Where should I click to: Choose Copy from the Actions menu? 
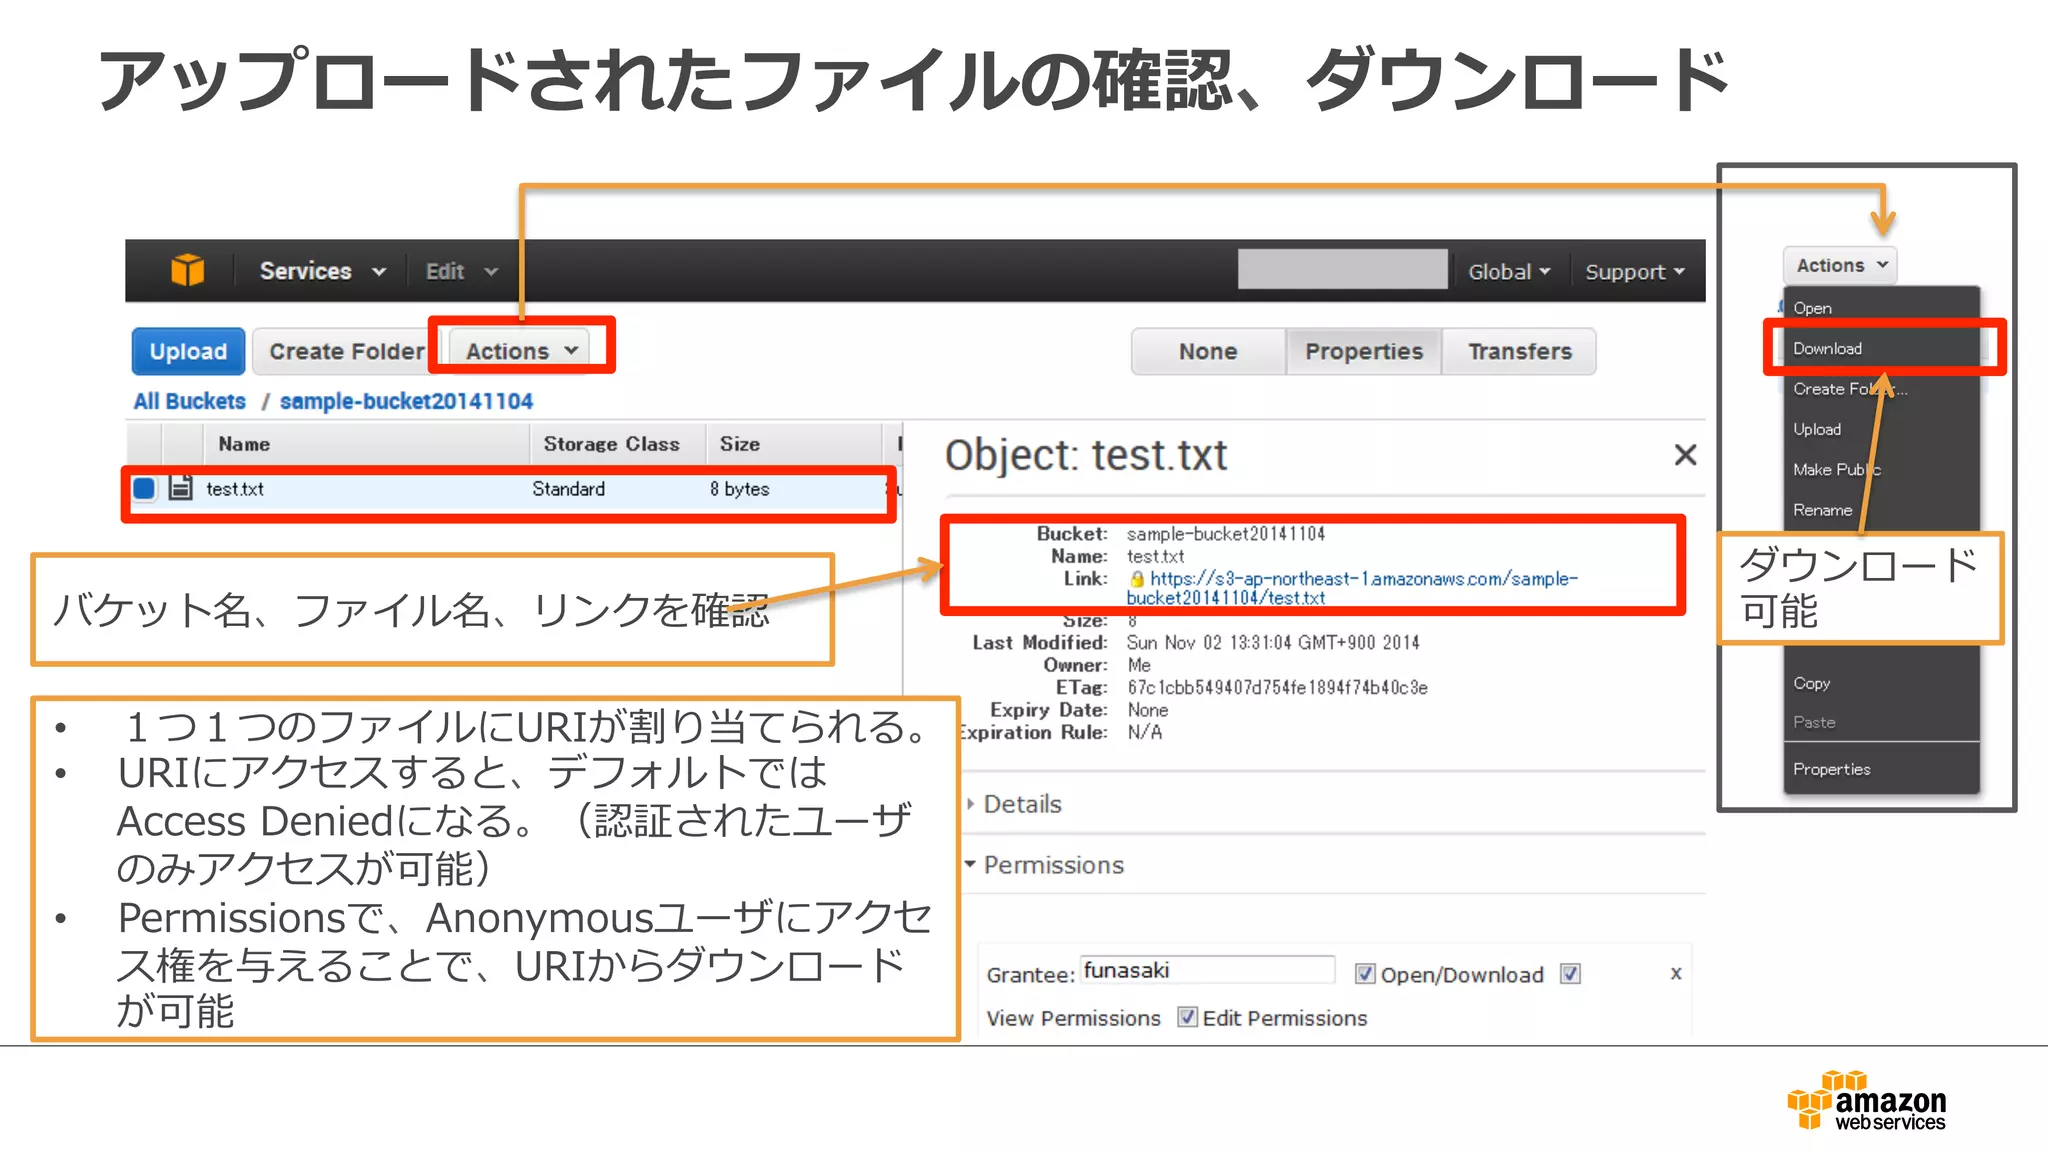(x=1881, y=683)
